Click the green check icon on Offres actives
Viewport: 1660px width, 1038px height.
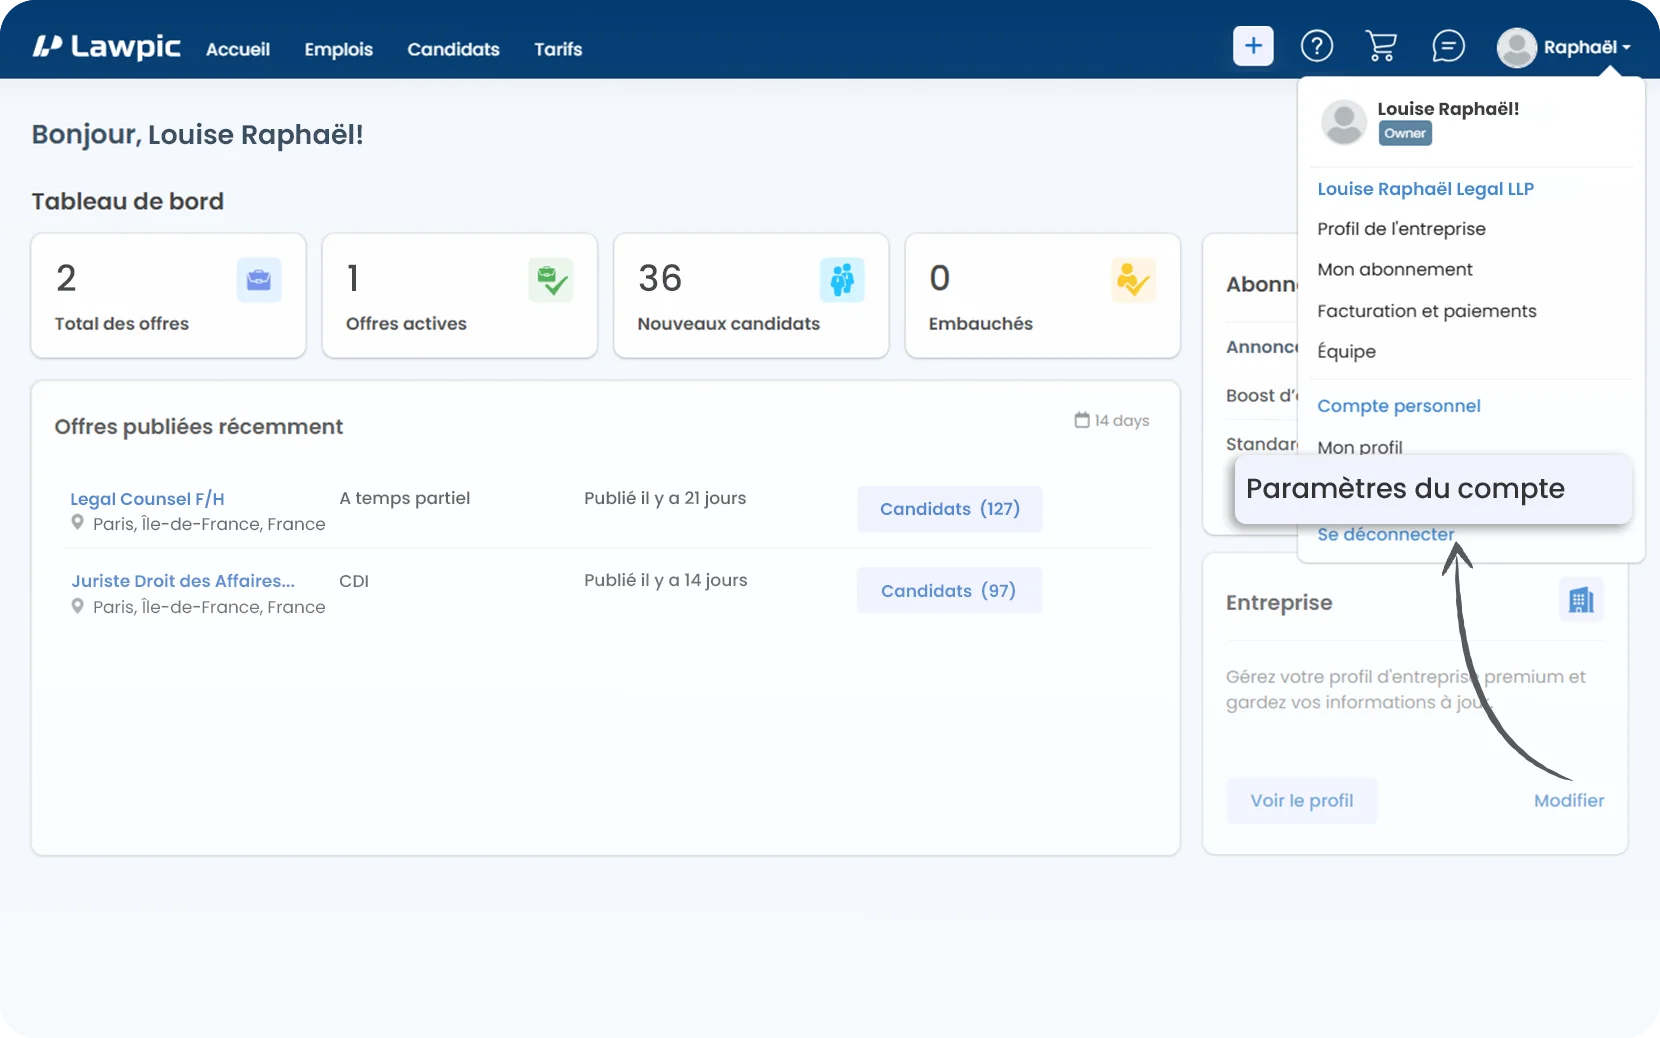pos(551,280)
